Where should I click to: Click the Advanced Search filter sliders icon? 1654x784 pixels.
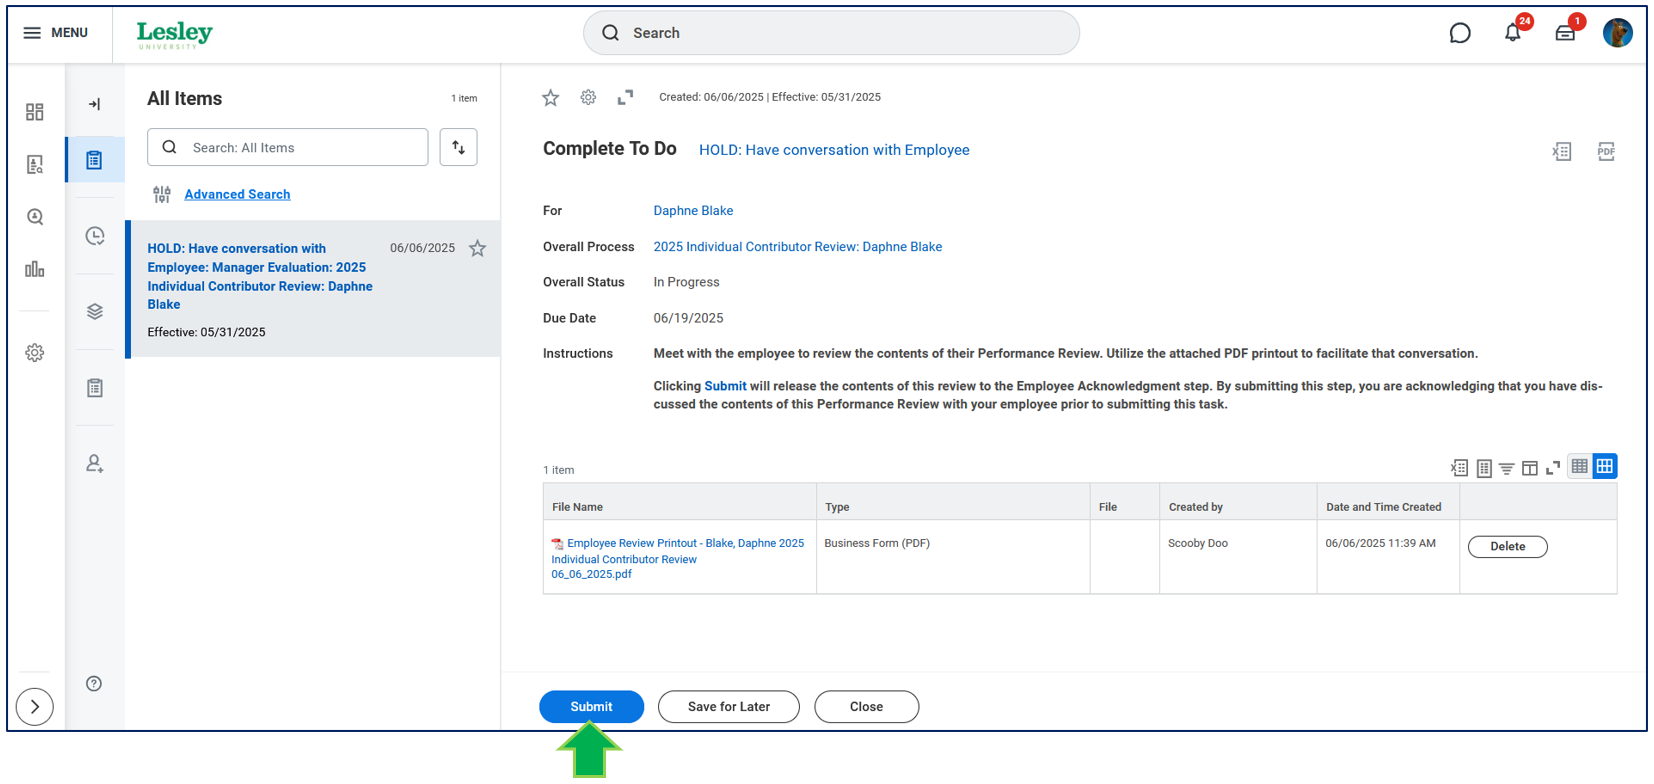[x=162, y=194]
